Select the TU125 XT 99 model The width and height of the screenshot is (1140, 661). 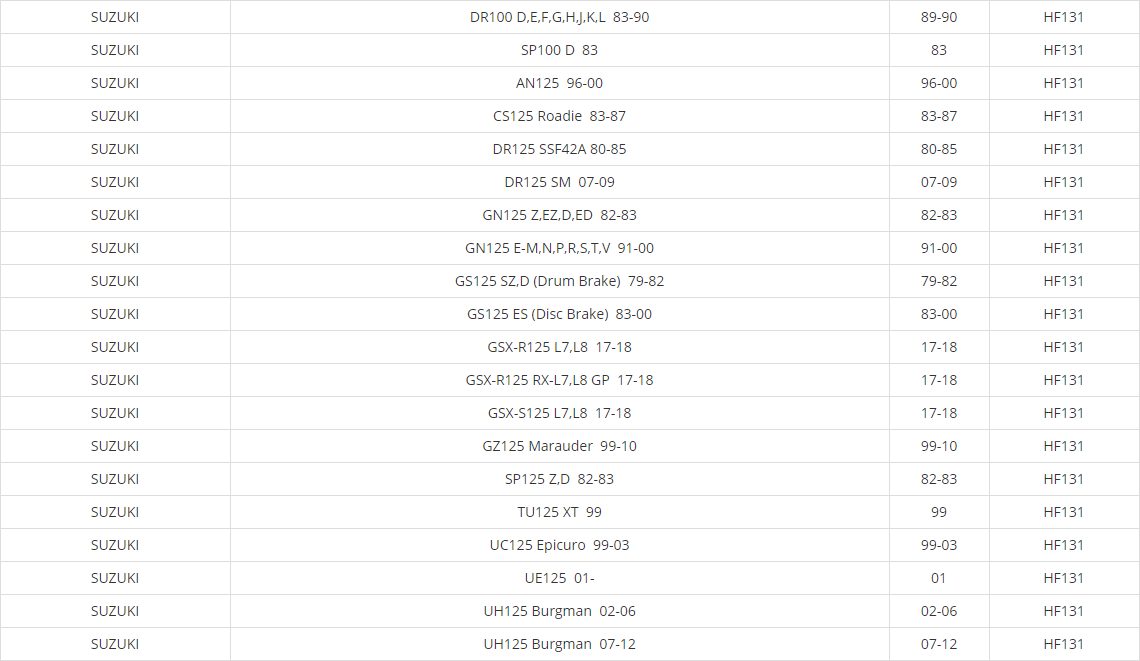559,512
